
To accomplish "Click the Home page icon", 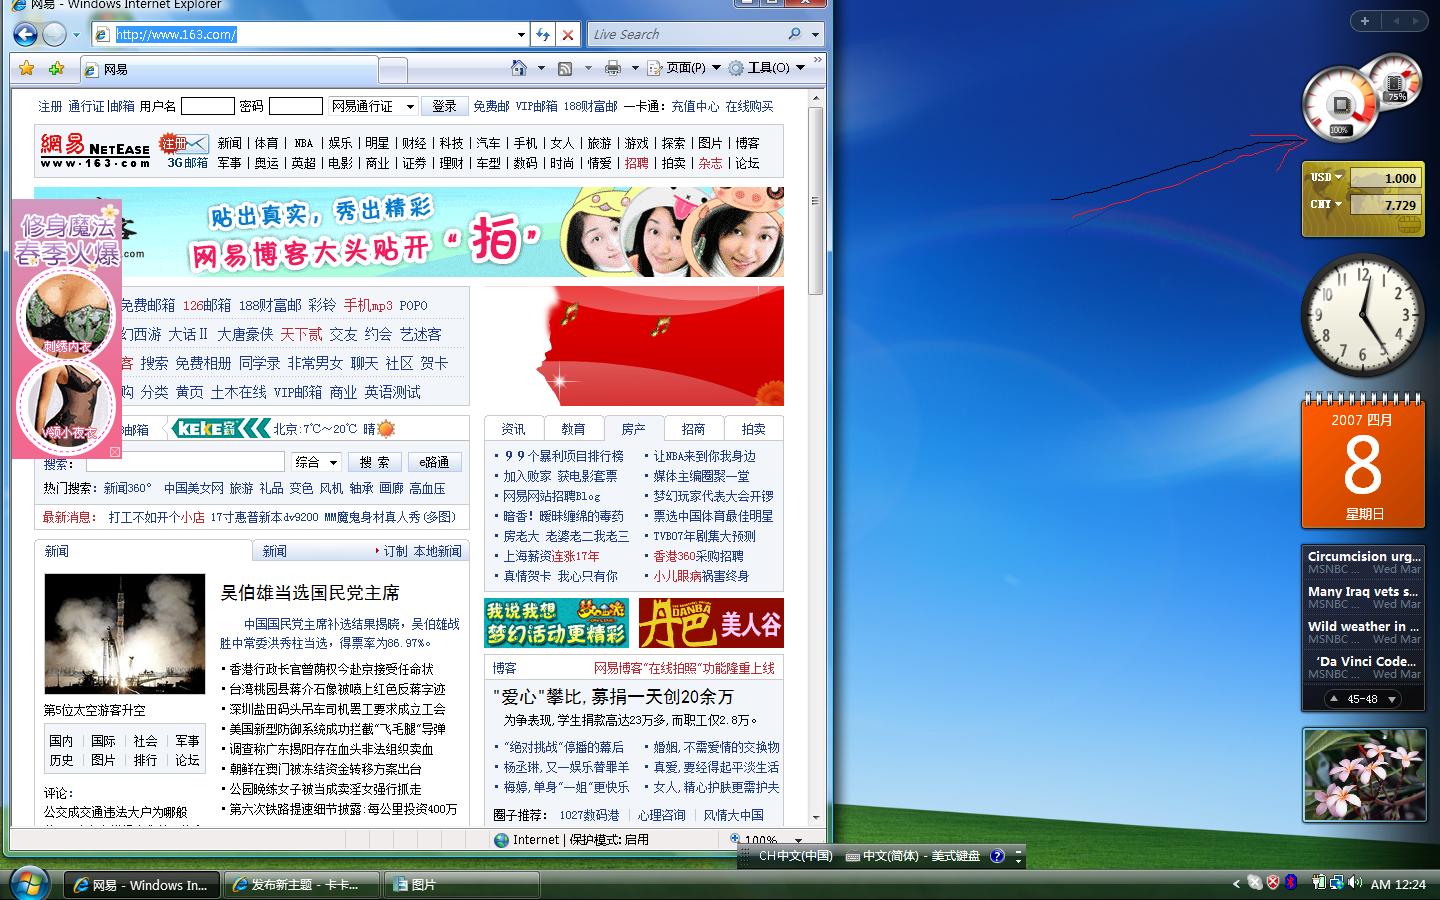I will [x=519, y=68].
